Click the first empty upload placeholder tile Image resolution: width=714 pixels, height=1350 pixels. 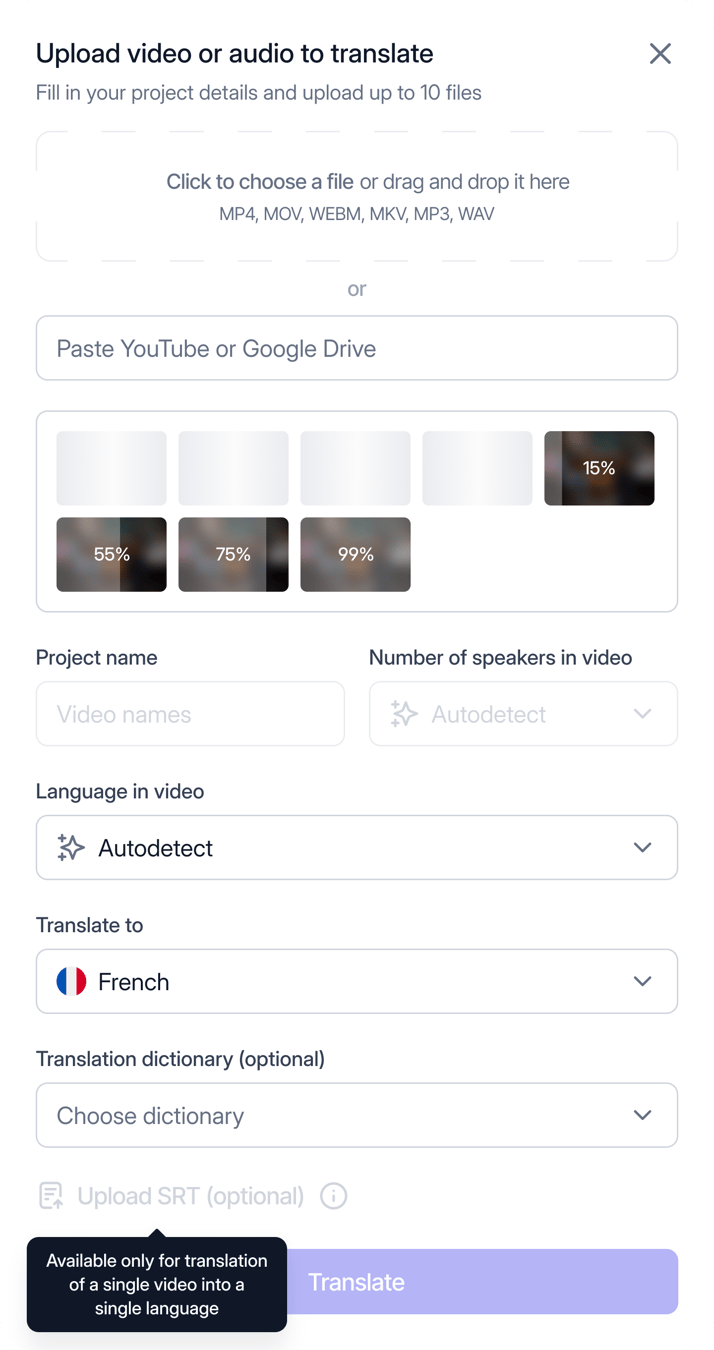(111, 468)
